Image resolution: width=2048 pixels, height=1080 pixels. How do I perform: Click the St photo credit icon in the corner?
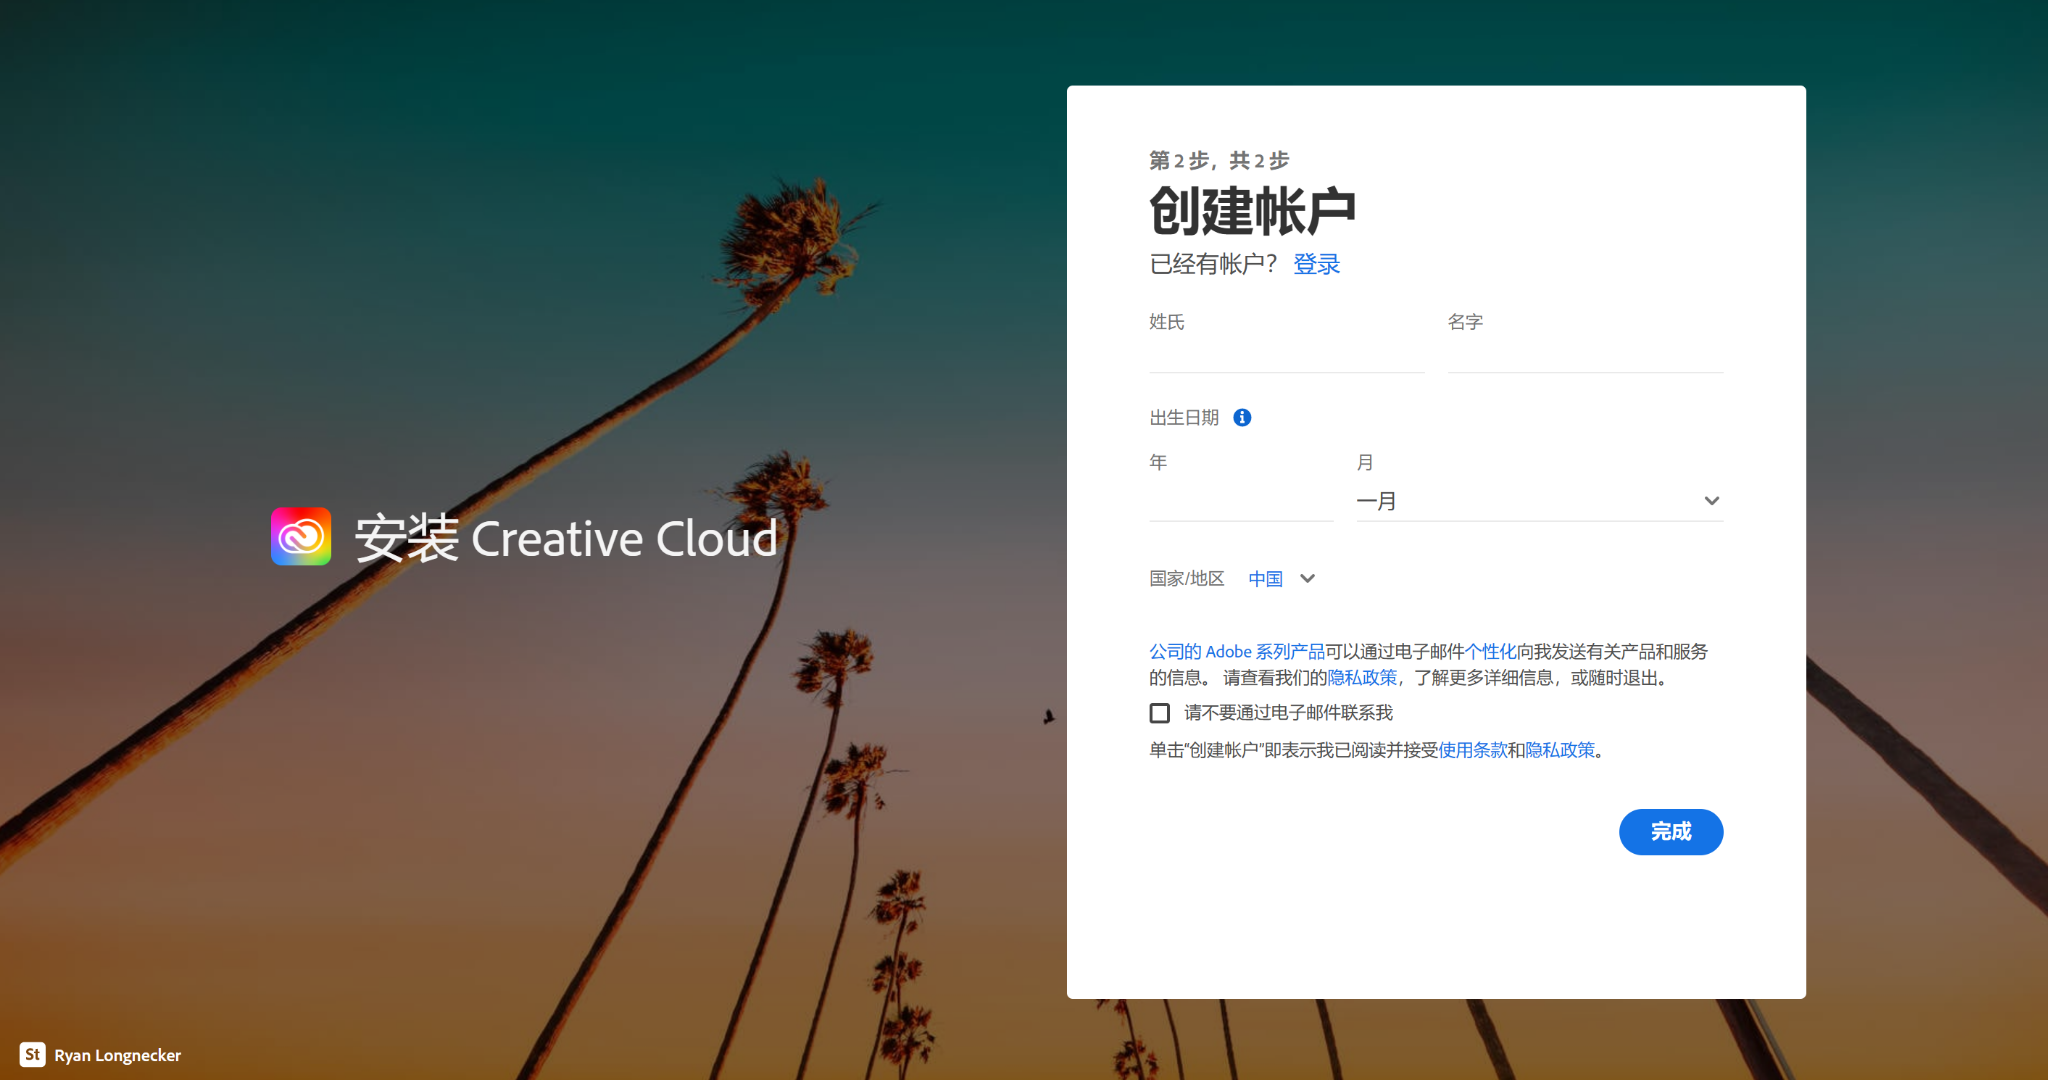33,1054
